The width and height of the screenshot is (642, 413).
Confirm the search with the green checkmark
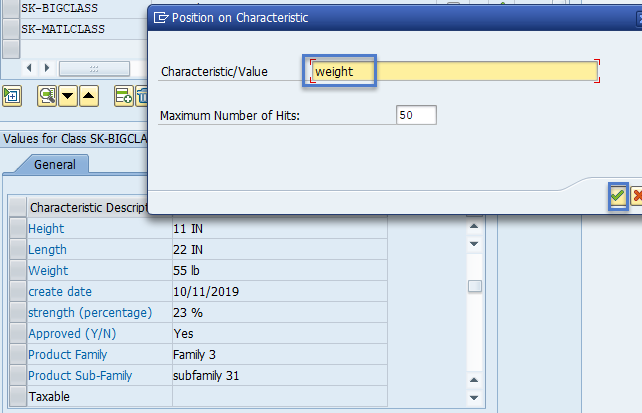618,197
